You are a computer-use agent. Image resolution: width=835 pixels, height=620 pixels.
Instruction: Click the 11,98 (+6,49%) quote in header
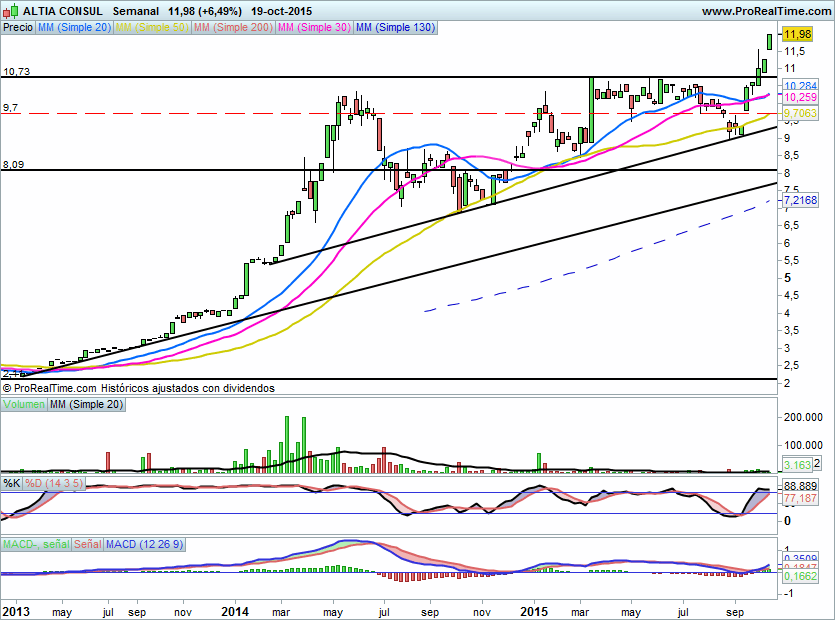coord(204,11)
